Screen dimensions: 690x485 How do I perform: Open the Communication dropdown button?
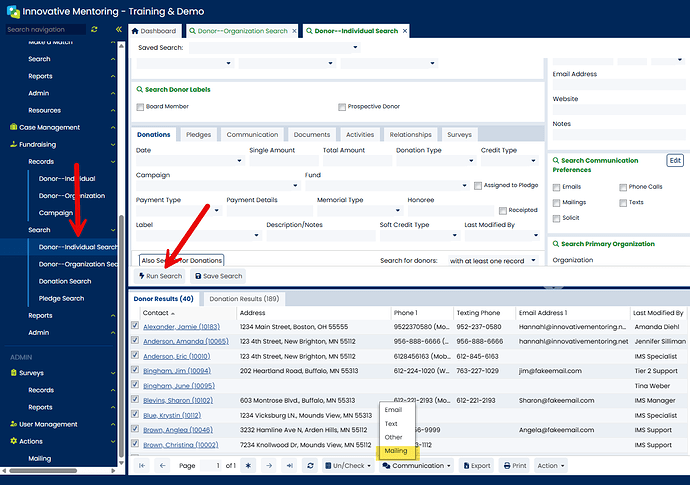click(417, 466)
